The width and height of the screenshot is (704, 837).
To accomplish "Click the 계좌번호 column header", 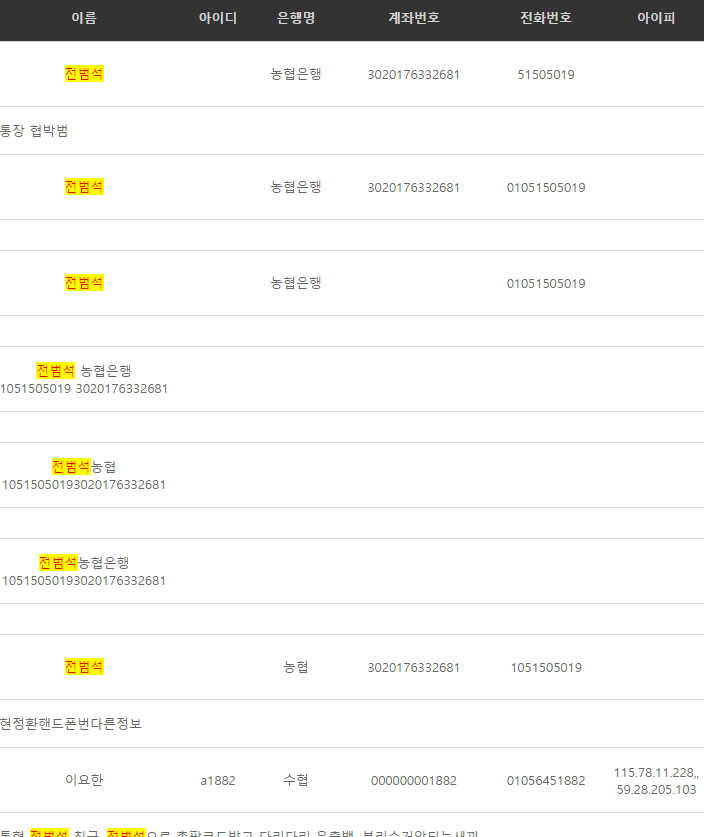I will coord(414,18).
